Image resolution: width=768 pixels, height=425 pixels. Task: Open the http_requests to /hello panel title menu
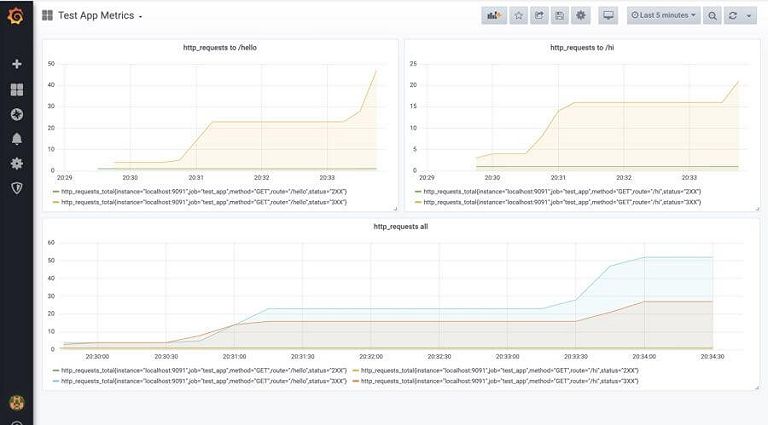coord(220,47)
